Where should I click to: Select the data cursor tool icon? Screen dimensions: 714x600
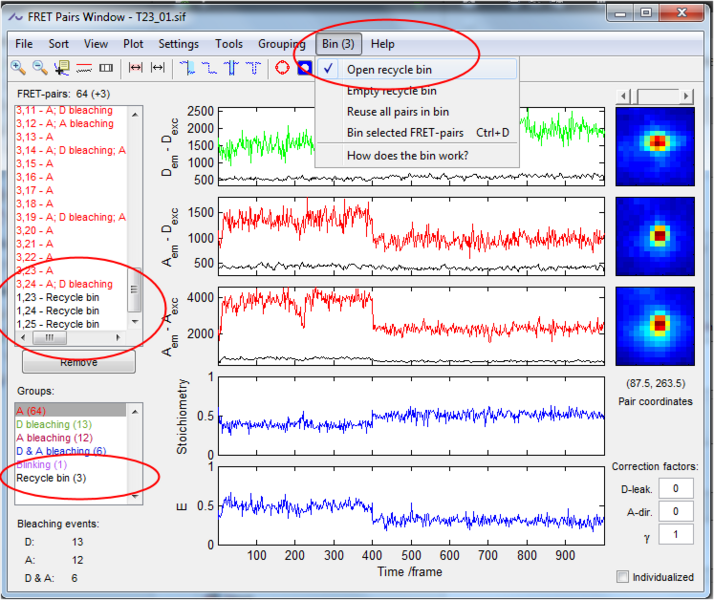pyautogui.click(x=62, y=68)
